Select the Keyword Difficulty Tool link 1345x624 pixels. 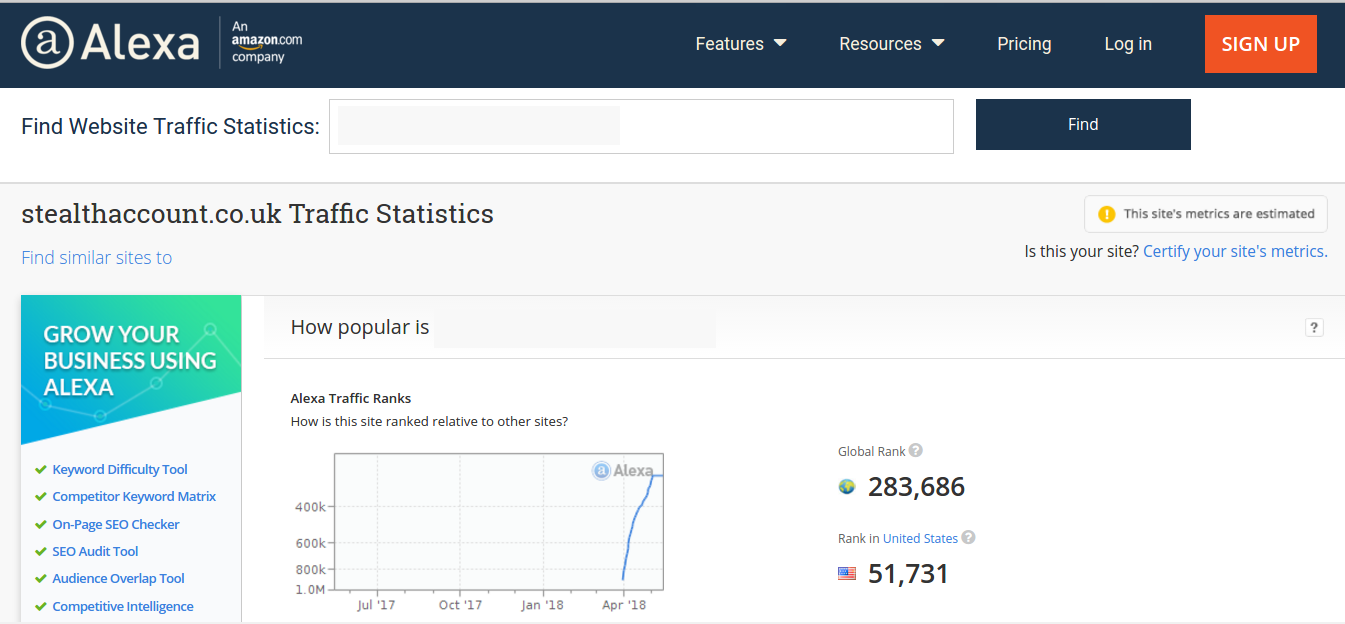[119, 468]
